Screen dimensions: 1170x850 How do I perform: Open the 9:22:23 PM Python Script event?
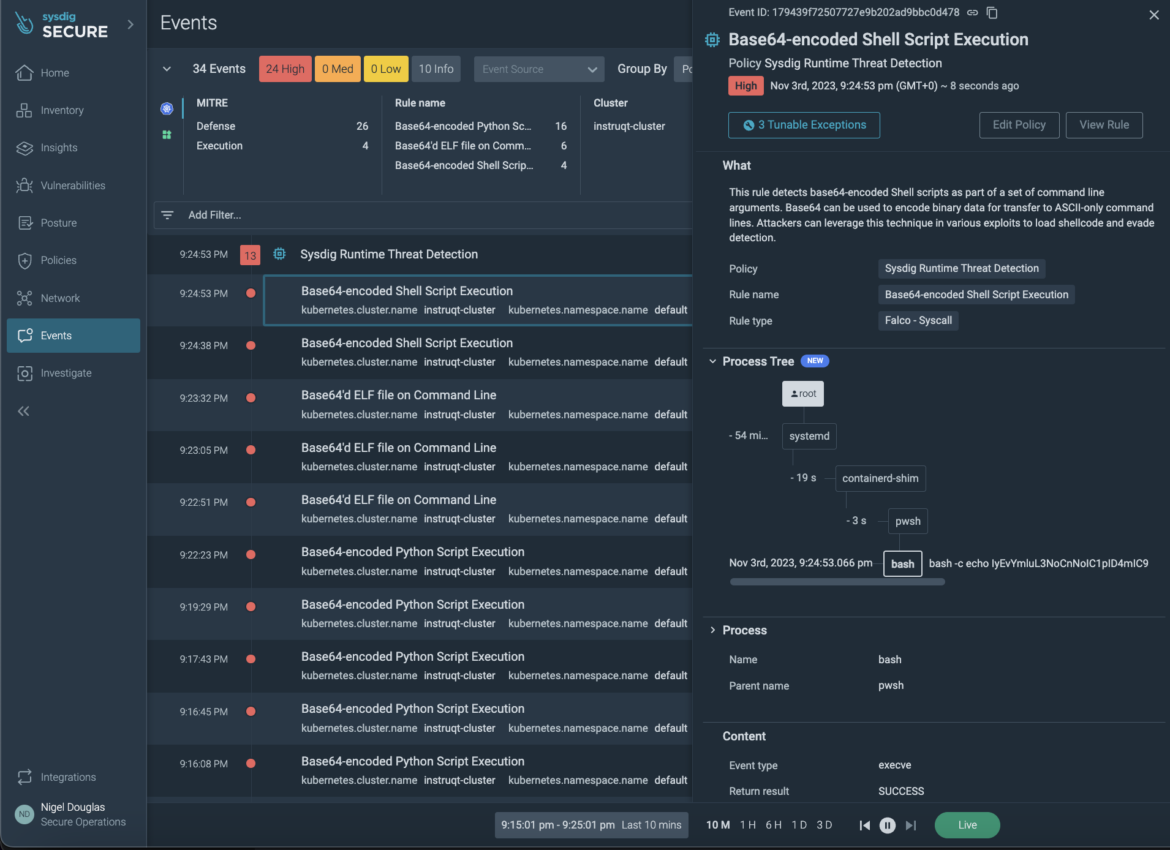coord(420,561)
